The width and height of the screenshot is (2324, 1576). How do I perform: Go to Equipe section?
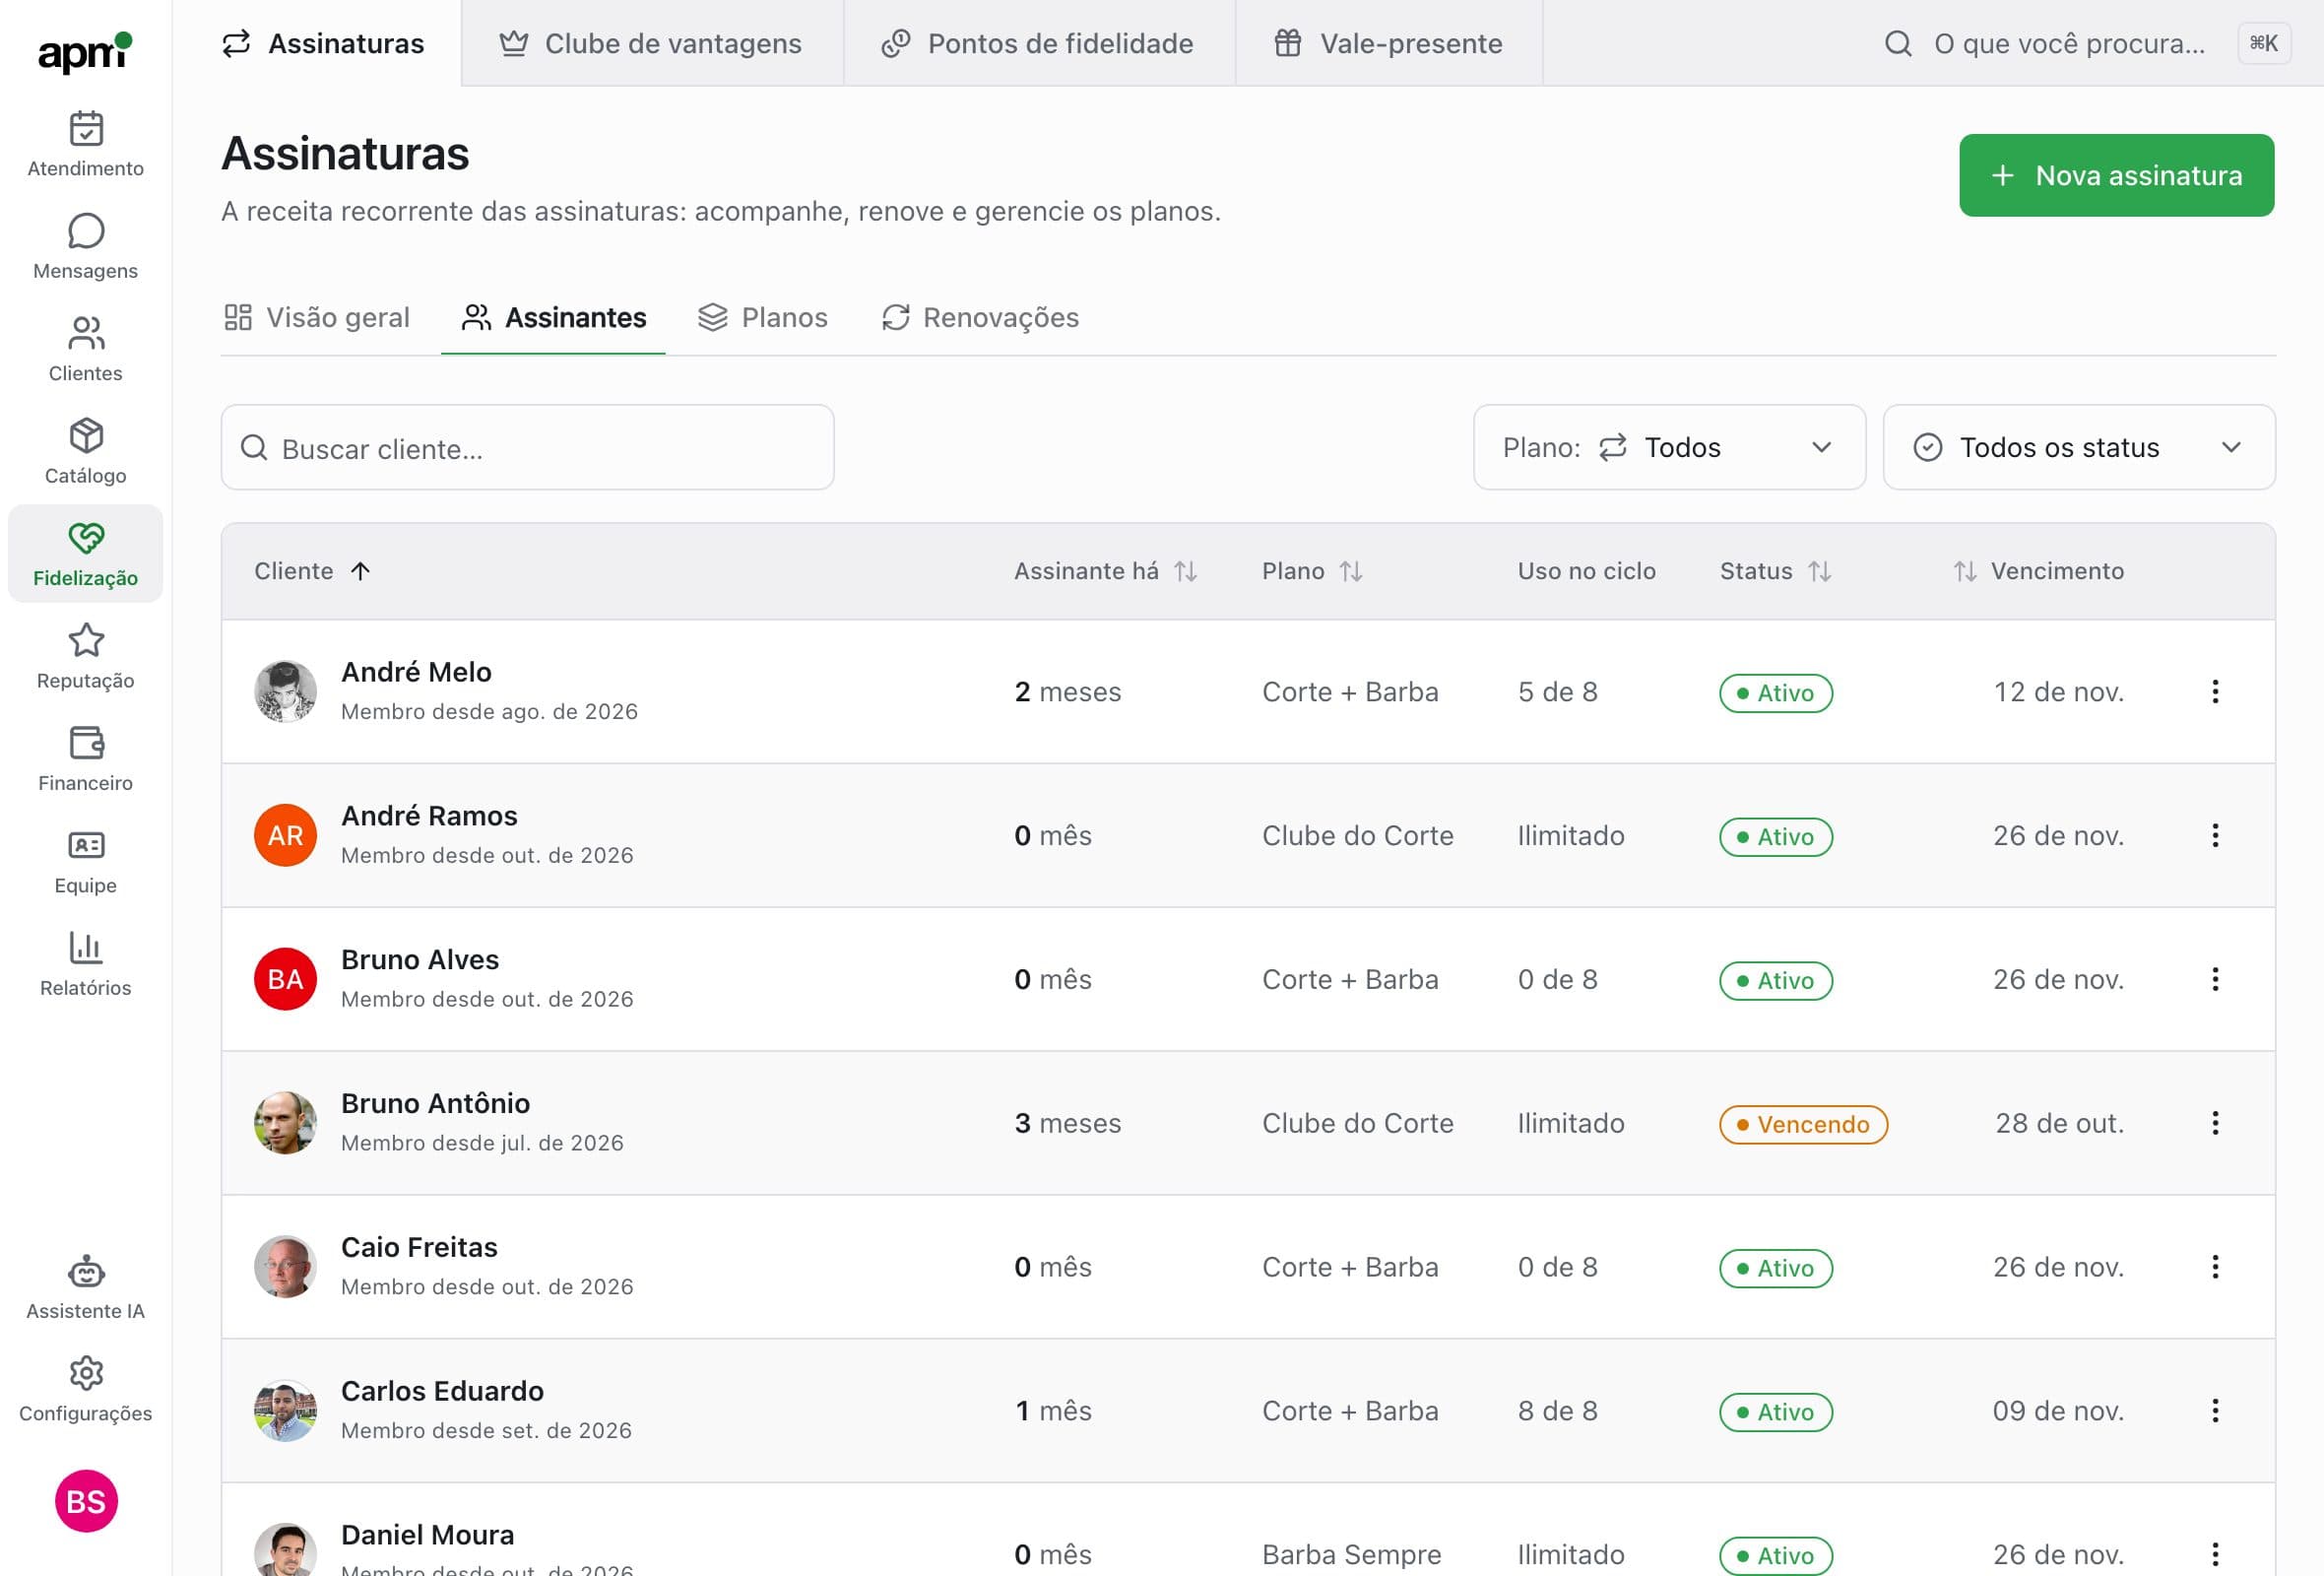[85, 861]
